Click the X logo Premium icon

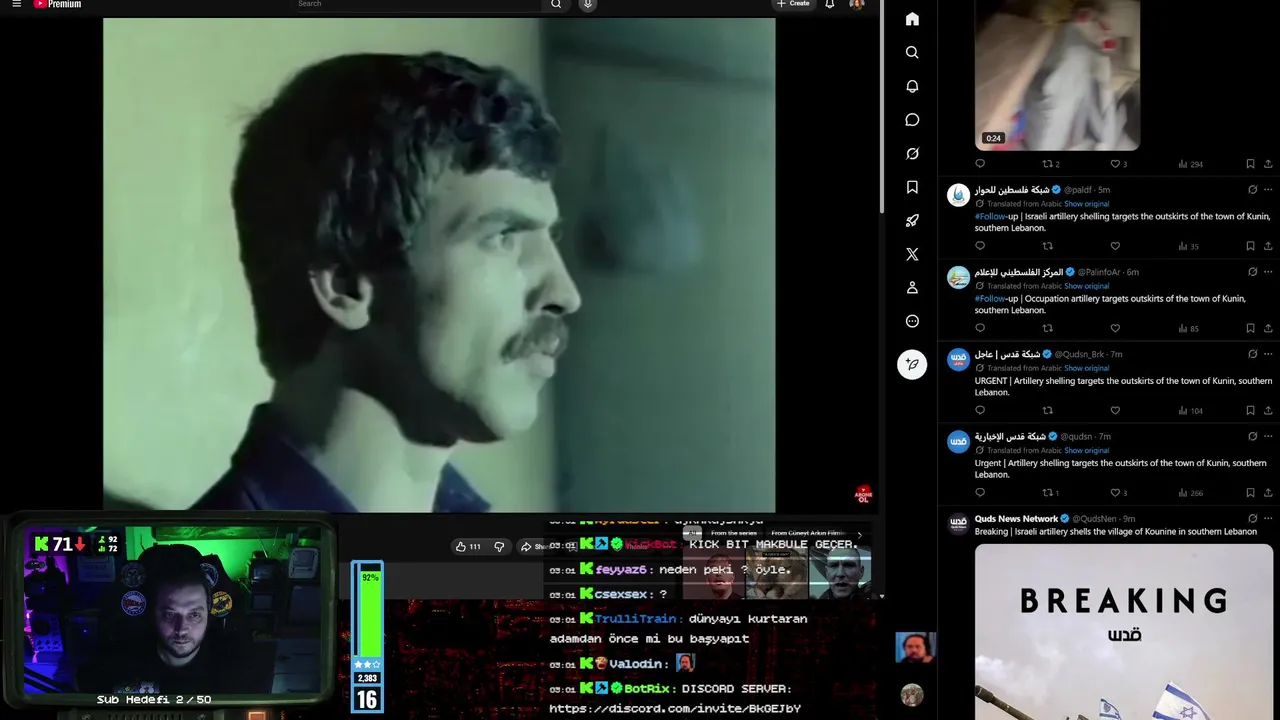point(912,254)
